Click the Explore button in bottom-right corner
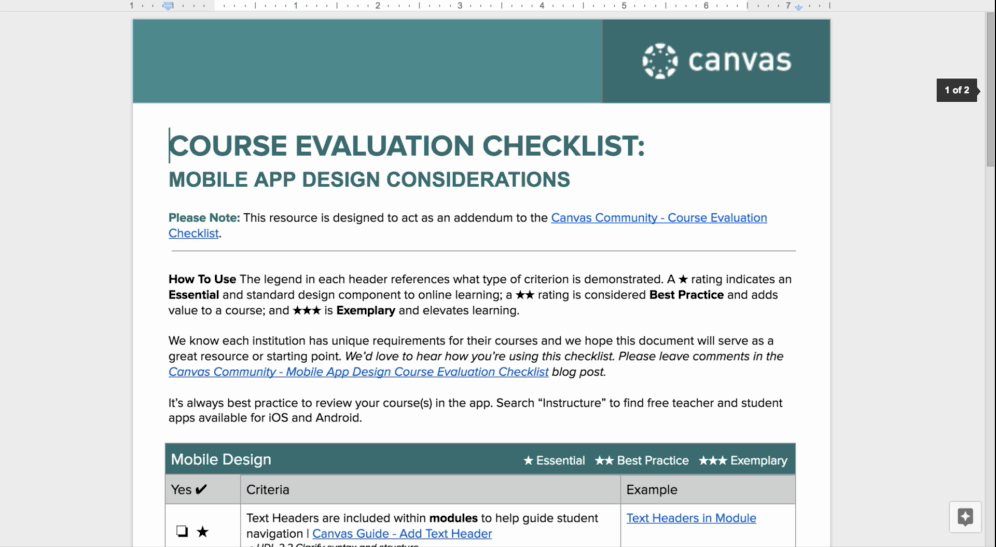The width and height of the screenshot is (996, 547). [965, 517]
